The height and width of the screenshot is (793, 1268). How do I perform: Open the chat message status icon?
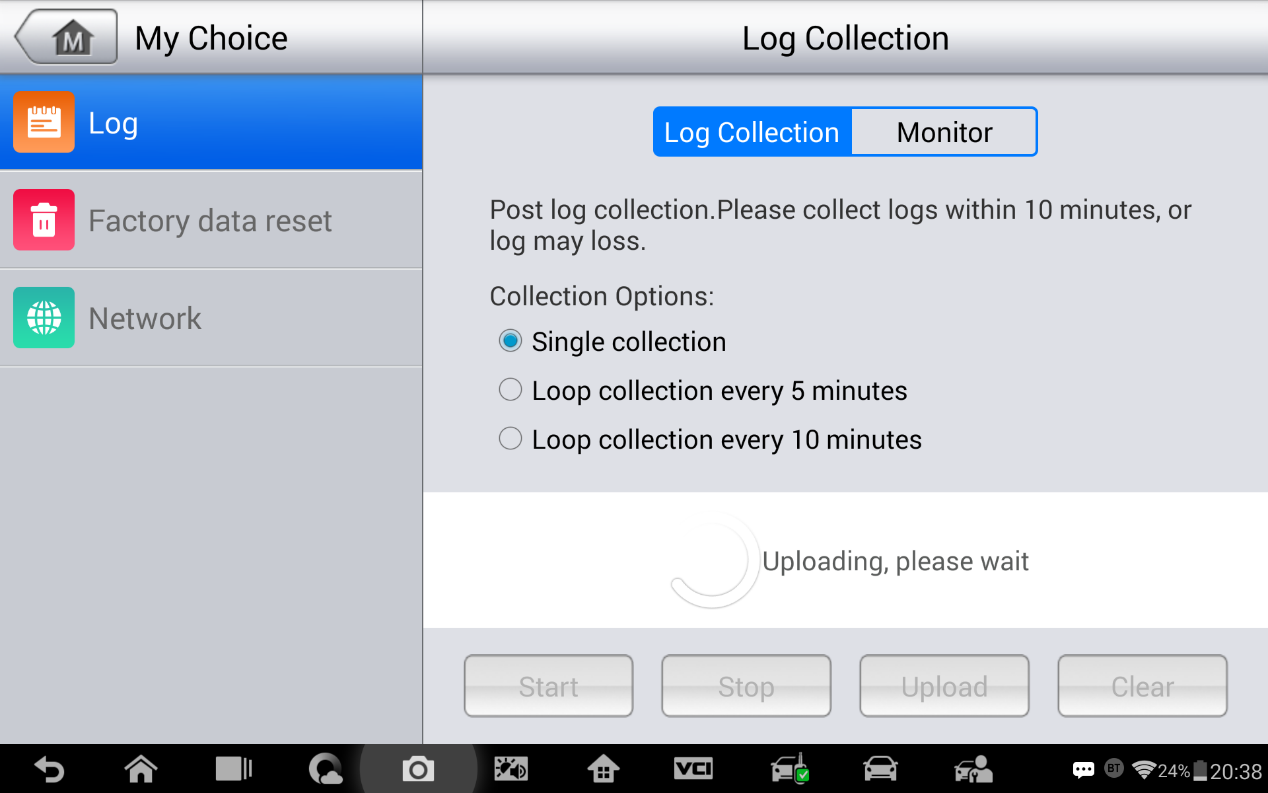click(1083, 770)
